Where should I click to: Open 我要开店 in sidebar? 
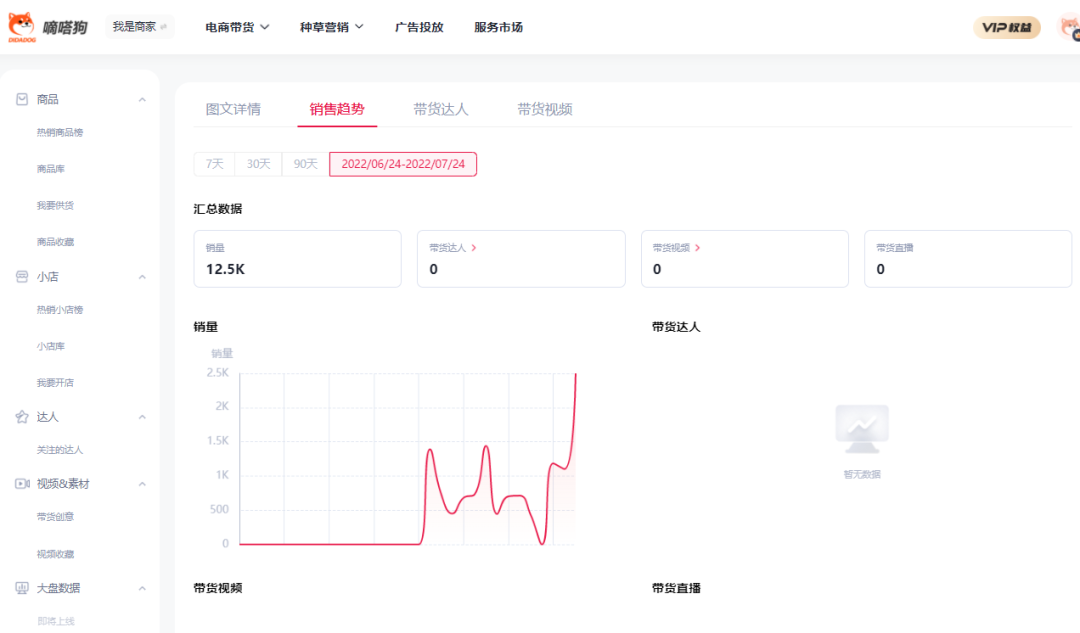(x=55, y=383)
